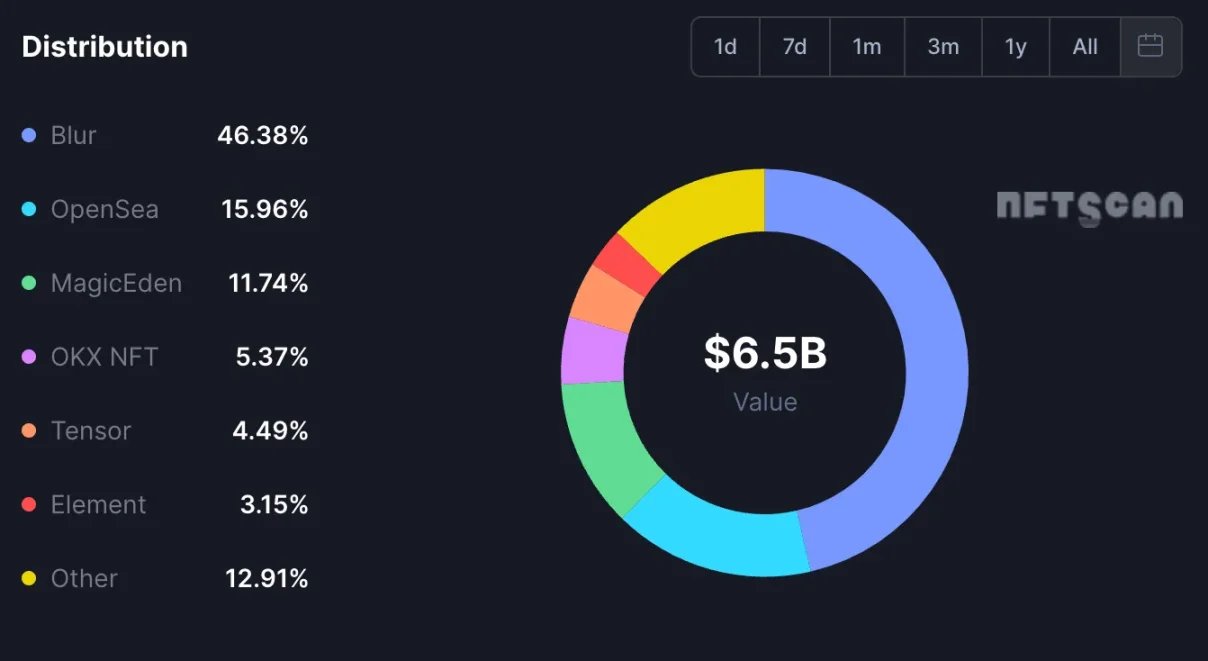Toggle the OpenSea legend entry
The image size is (1208, 661).
point(104,209)
